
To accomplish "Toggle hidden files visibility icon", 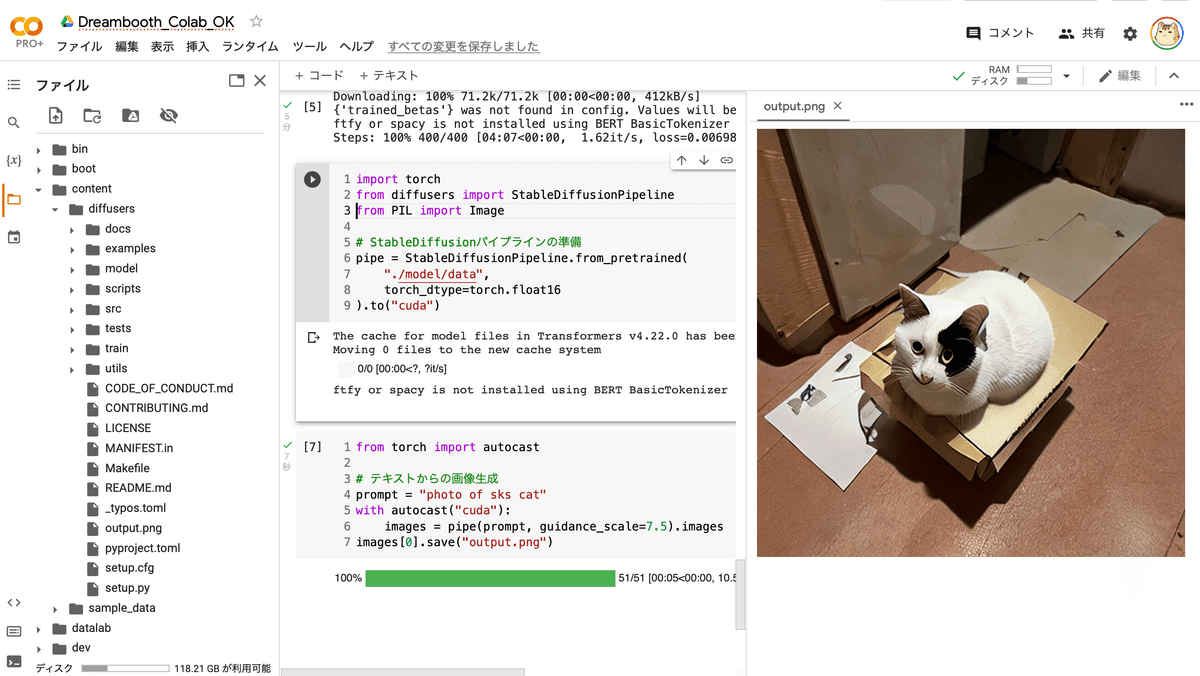I will point(169,116).
